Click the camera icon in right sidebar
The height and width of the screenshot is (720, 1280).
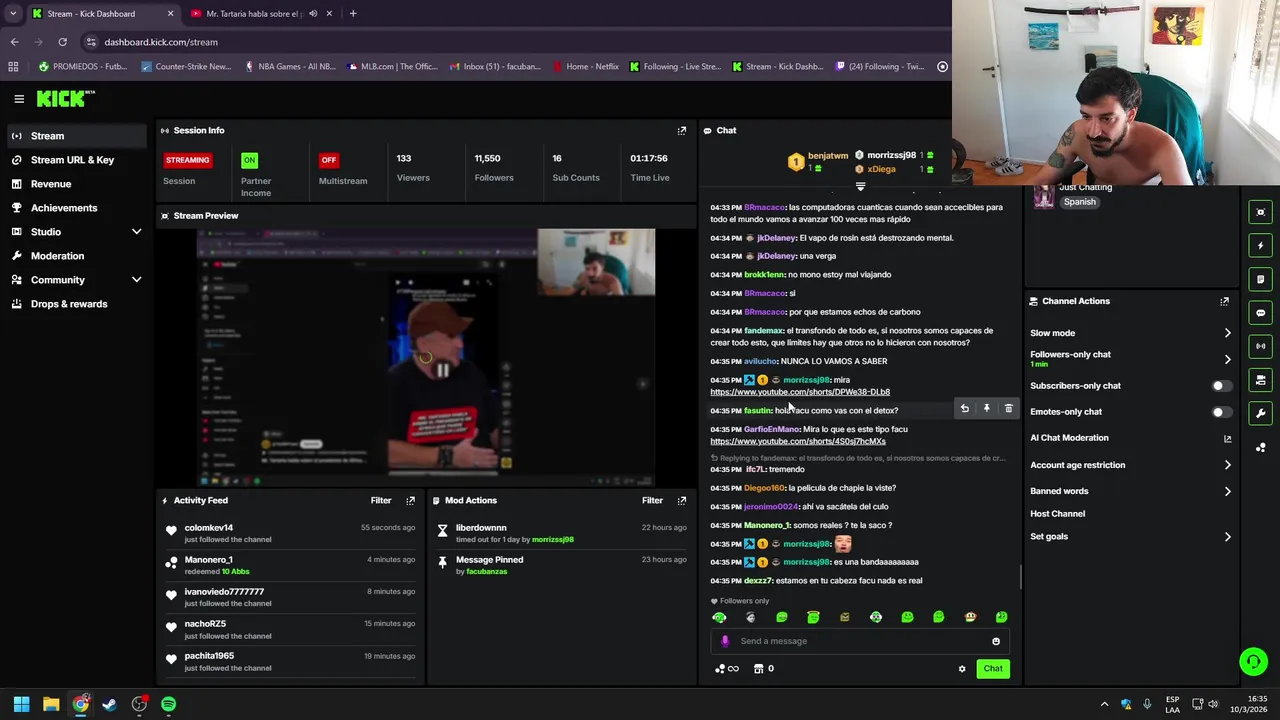(1261, 380)
